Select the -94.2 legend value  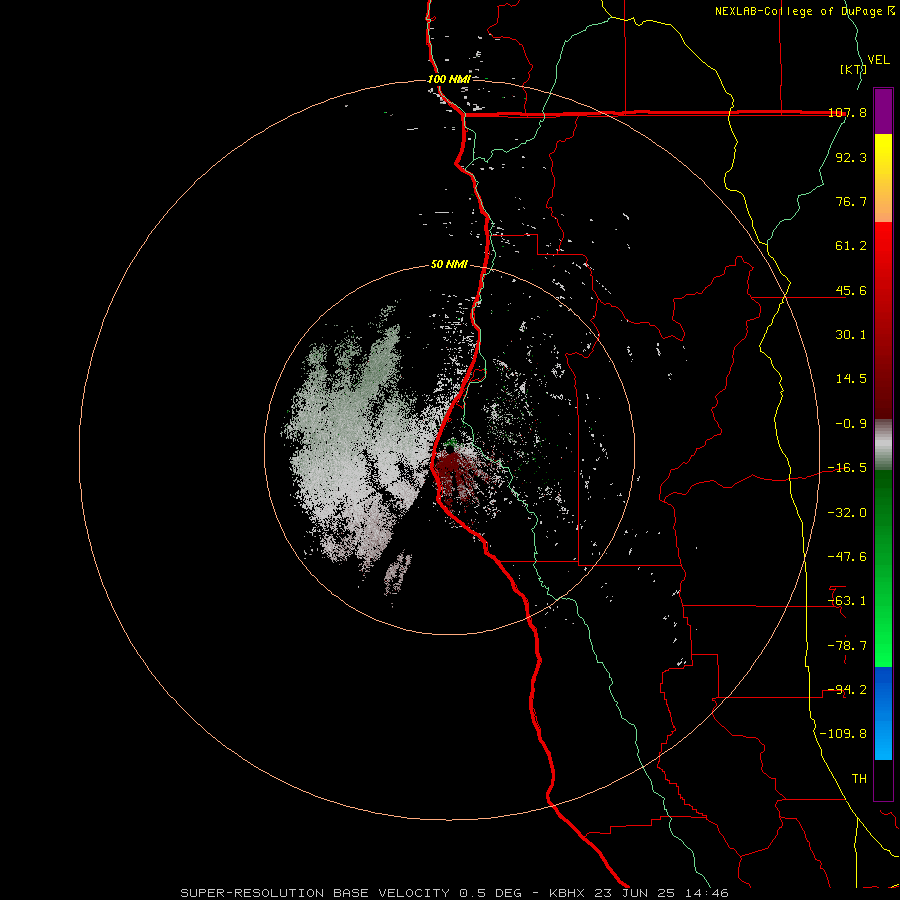tap(847, 690)
